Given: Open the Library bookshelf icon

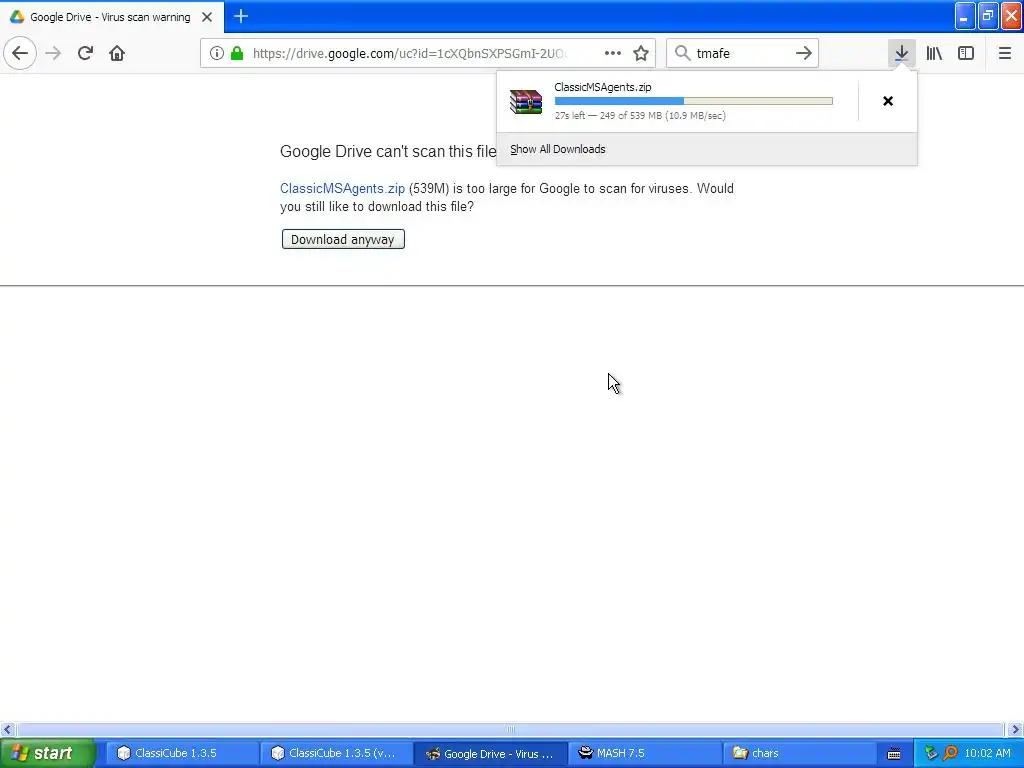Looking at the screenshot, I should click(x=934, y=53).
